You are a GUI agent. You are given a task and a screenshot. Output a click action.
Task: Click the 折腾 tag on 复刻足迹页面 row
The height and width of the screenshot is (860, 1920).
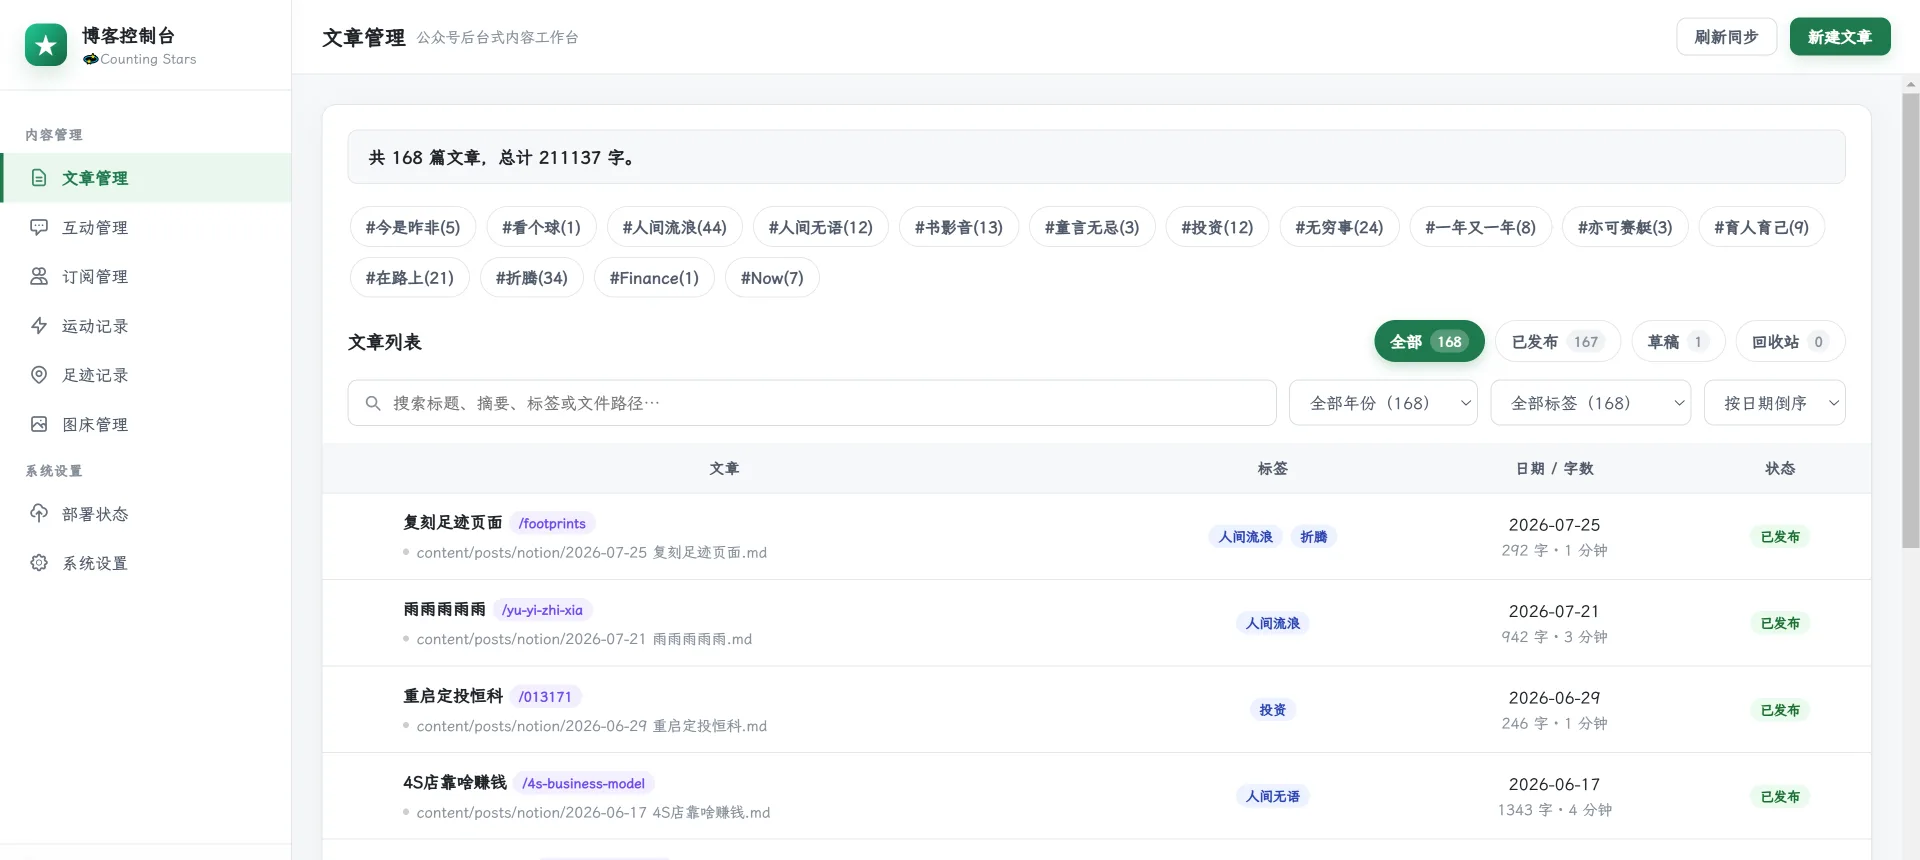click(x=1313, y=537)
